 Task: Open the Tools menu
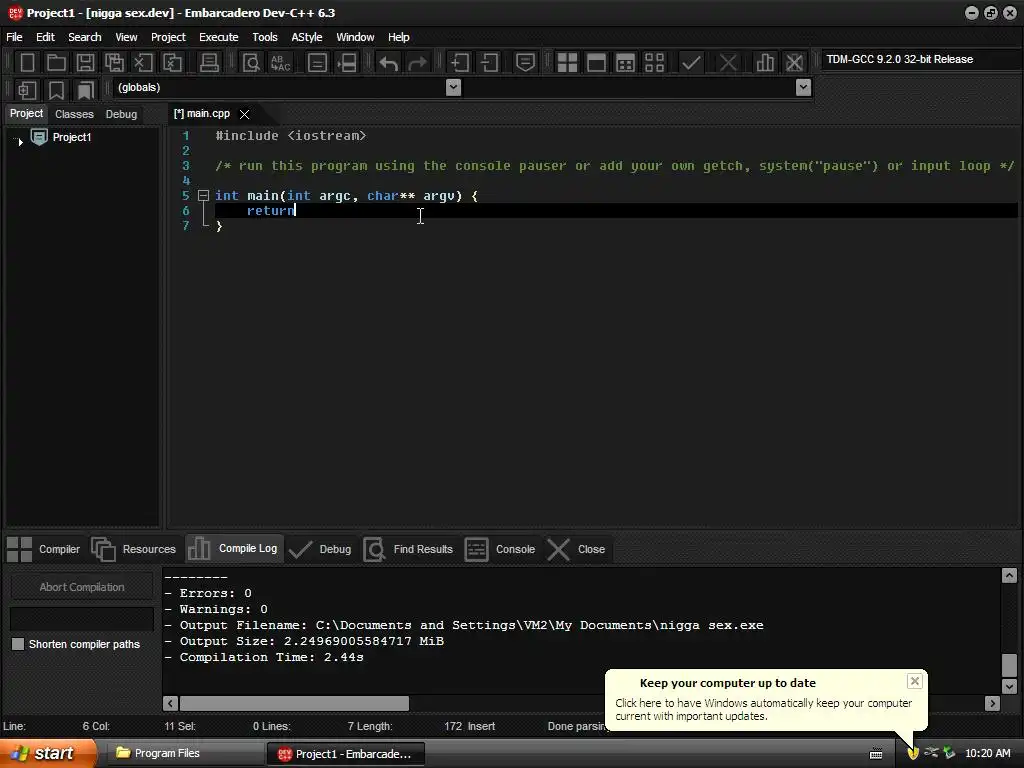264,37
